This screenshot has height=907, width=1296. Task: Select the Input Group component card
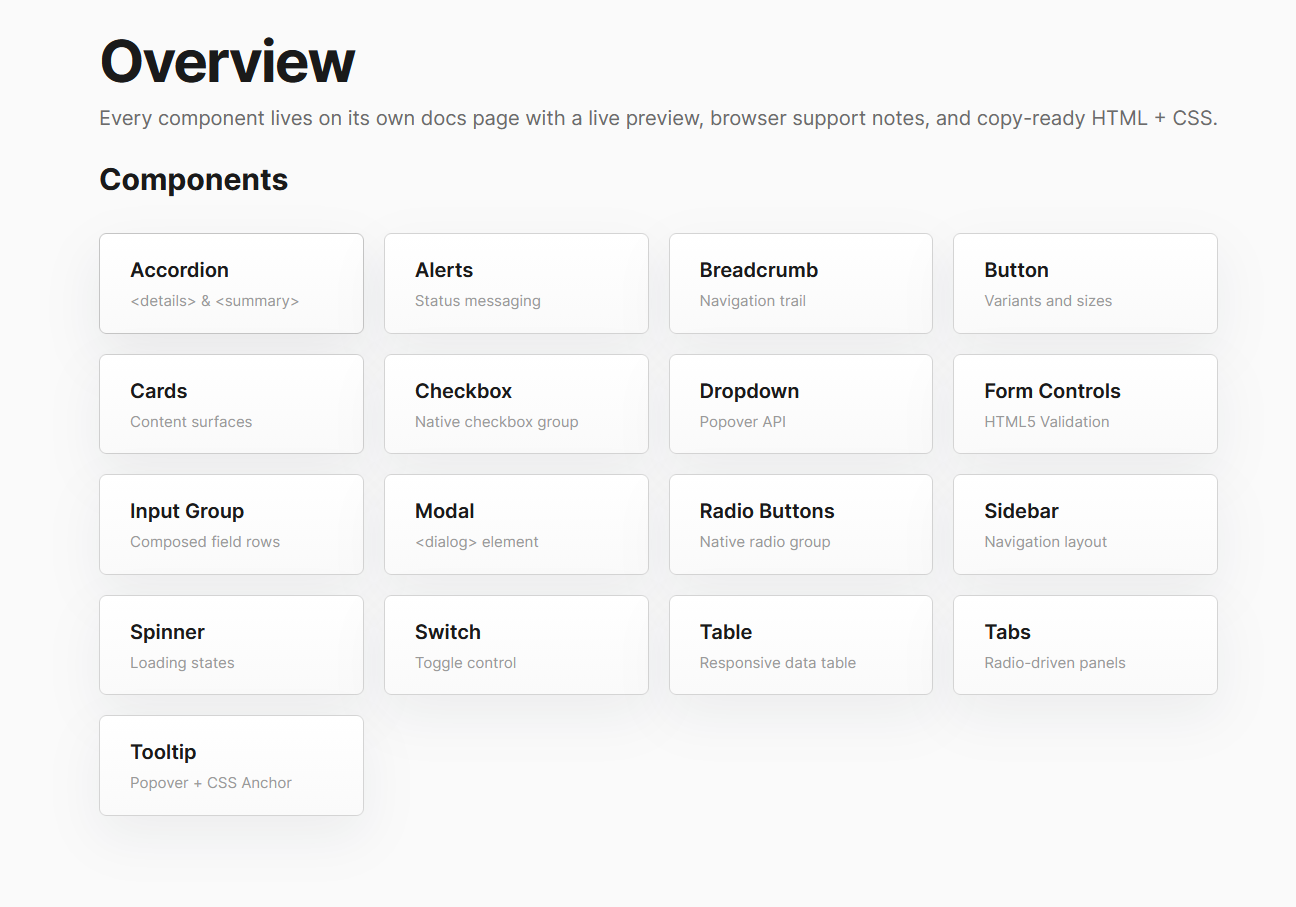click(x=231, y=524)
